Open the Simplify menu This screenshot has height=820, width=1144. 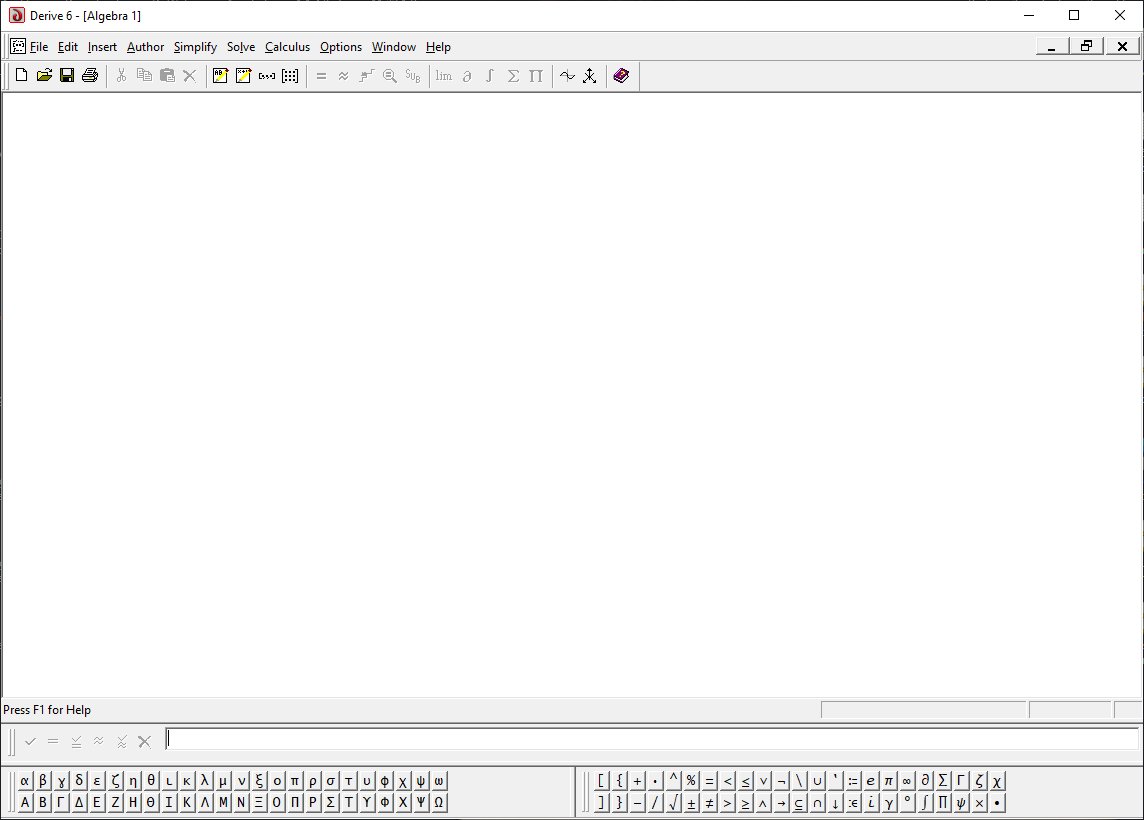point(195,47)
